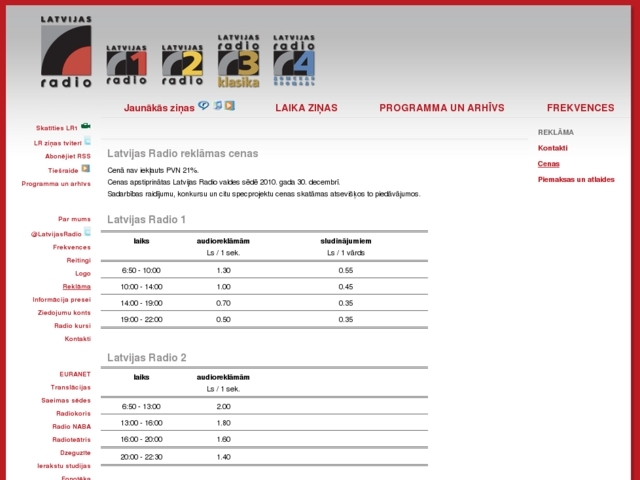640x480 pixels.
Task: Click the camera icon next to Skatīties LR1
Action: [86, 126]
